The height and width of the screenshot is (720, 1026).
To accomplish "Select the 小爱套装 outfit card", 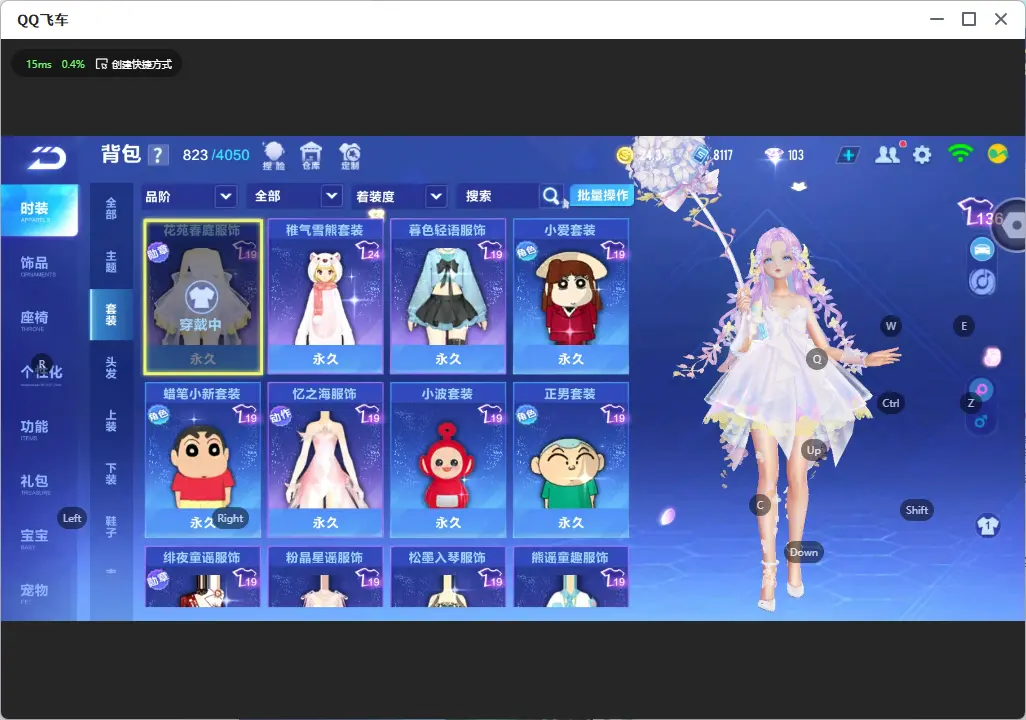I will tap(571, 297).
